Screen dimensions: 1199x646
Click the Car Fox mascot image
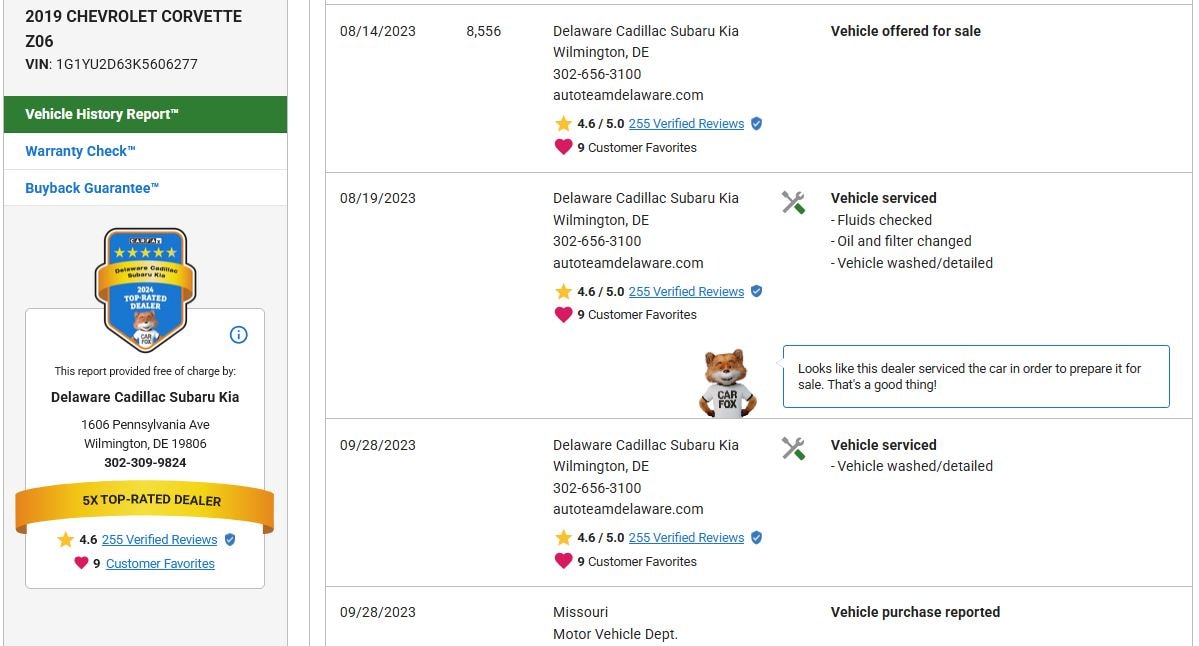click(727, 383)
